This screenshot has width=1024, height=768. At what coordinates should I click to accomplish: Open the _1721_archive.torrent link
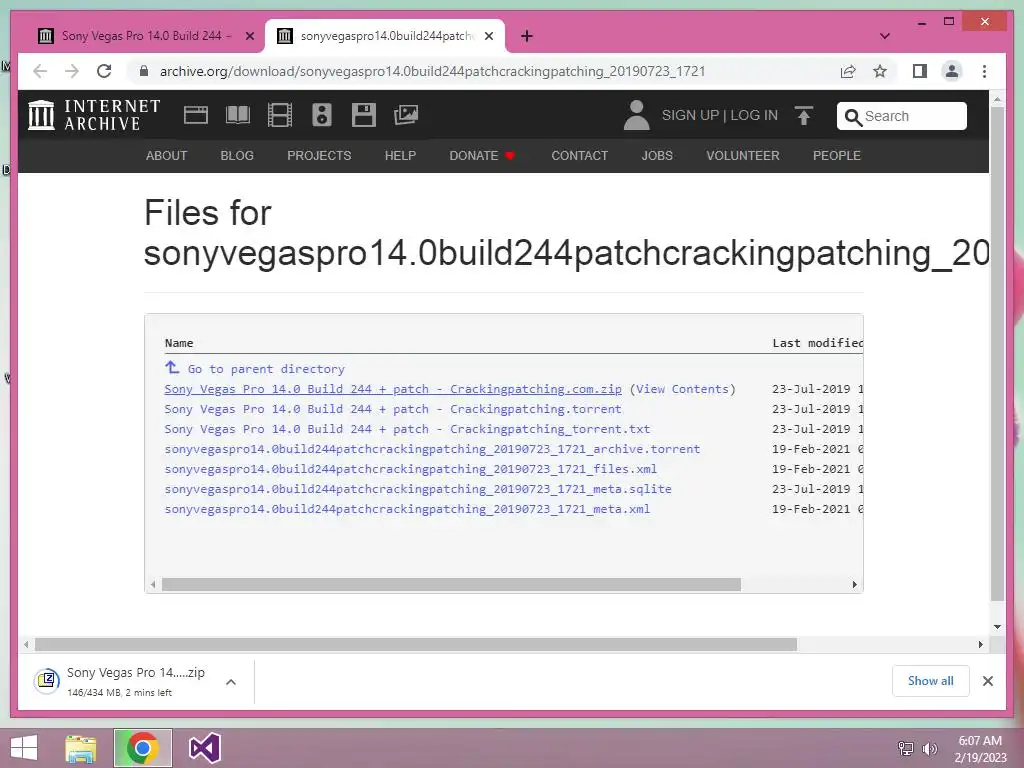(x=432, y=449)
